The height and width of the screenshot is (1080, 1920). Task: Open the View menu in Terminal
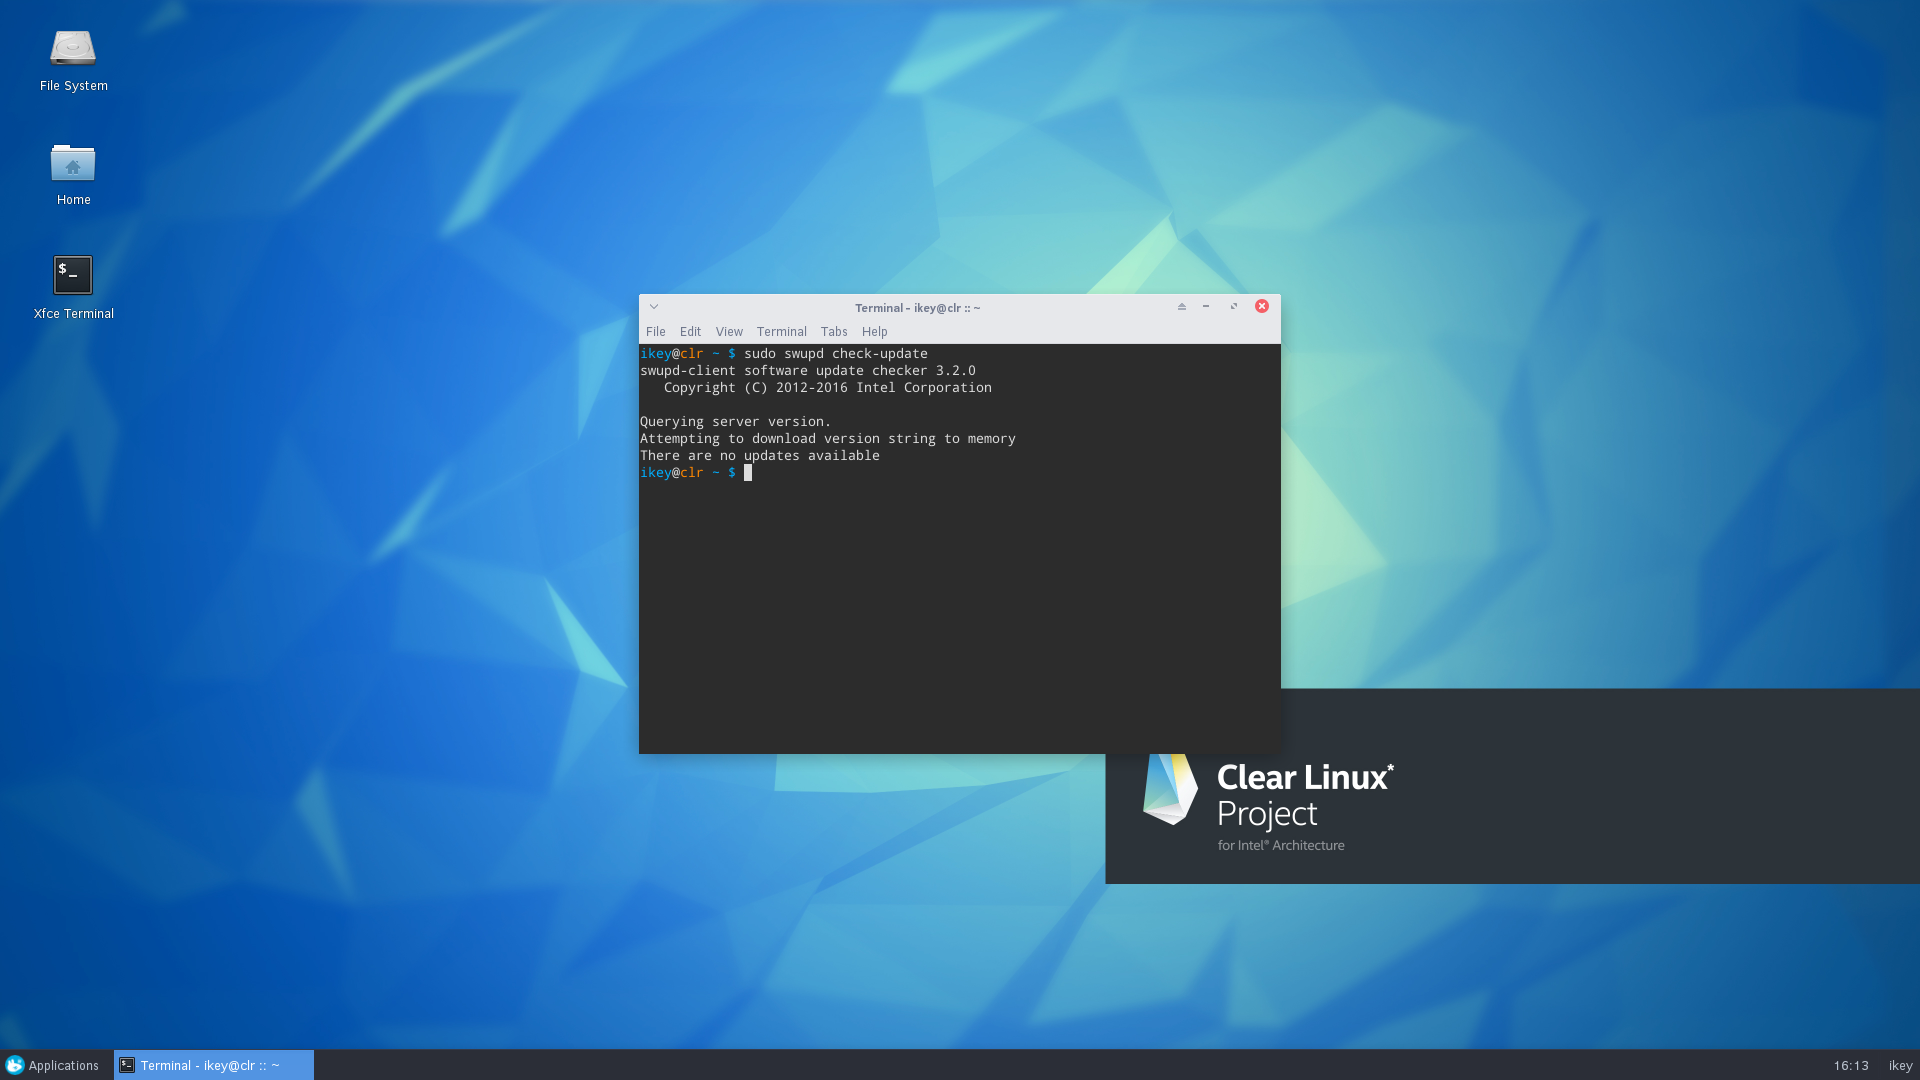click(729, 332)
